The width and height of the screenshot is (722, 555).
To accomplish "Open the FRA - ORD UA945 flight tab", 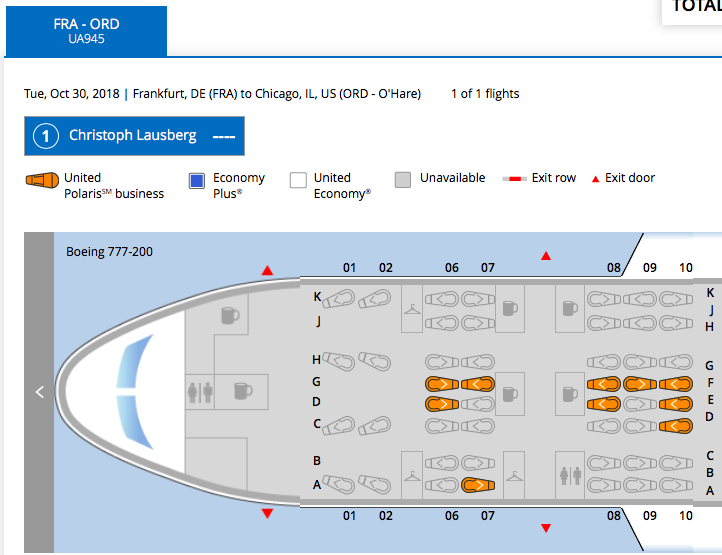I will click(86, 29).
